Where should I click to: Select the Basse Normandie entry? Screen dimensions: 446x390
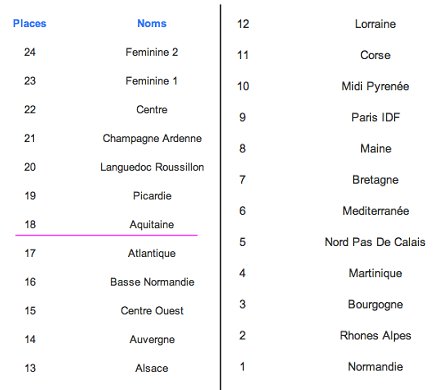152,282
